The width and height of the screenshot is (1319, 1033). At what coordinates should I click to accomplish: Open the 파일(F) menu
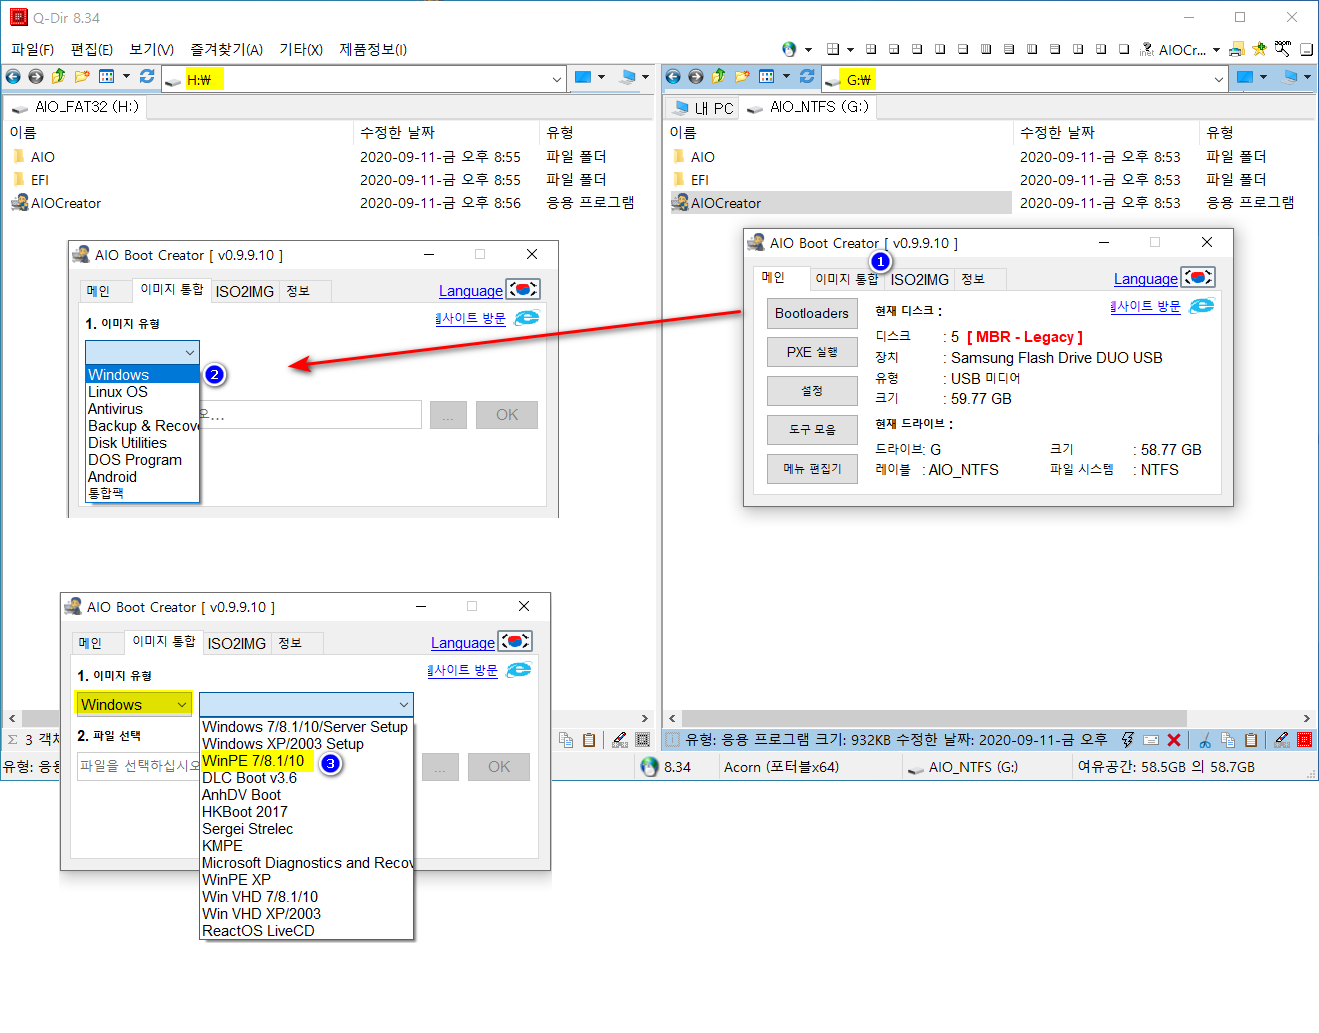[32, 49]
